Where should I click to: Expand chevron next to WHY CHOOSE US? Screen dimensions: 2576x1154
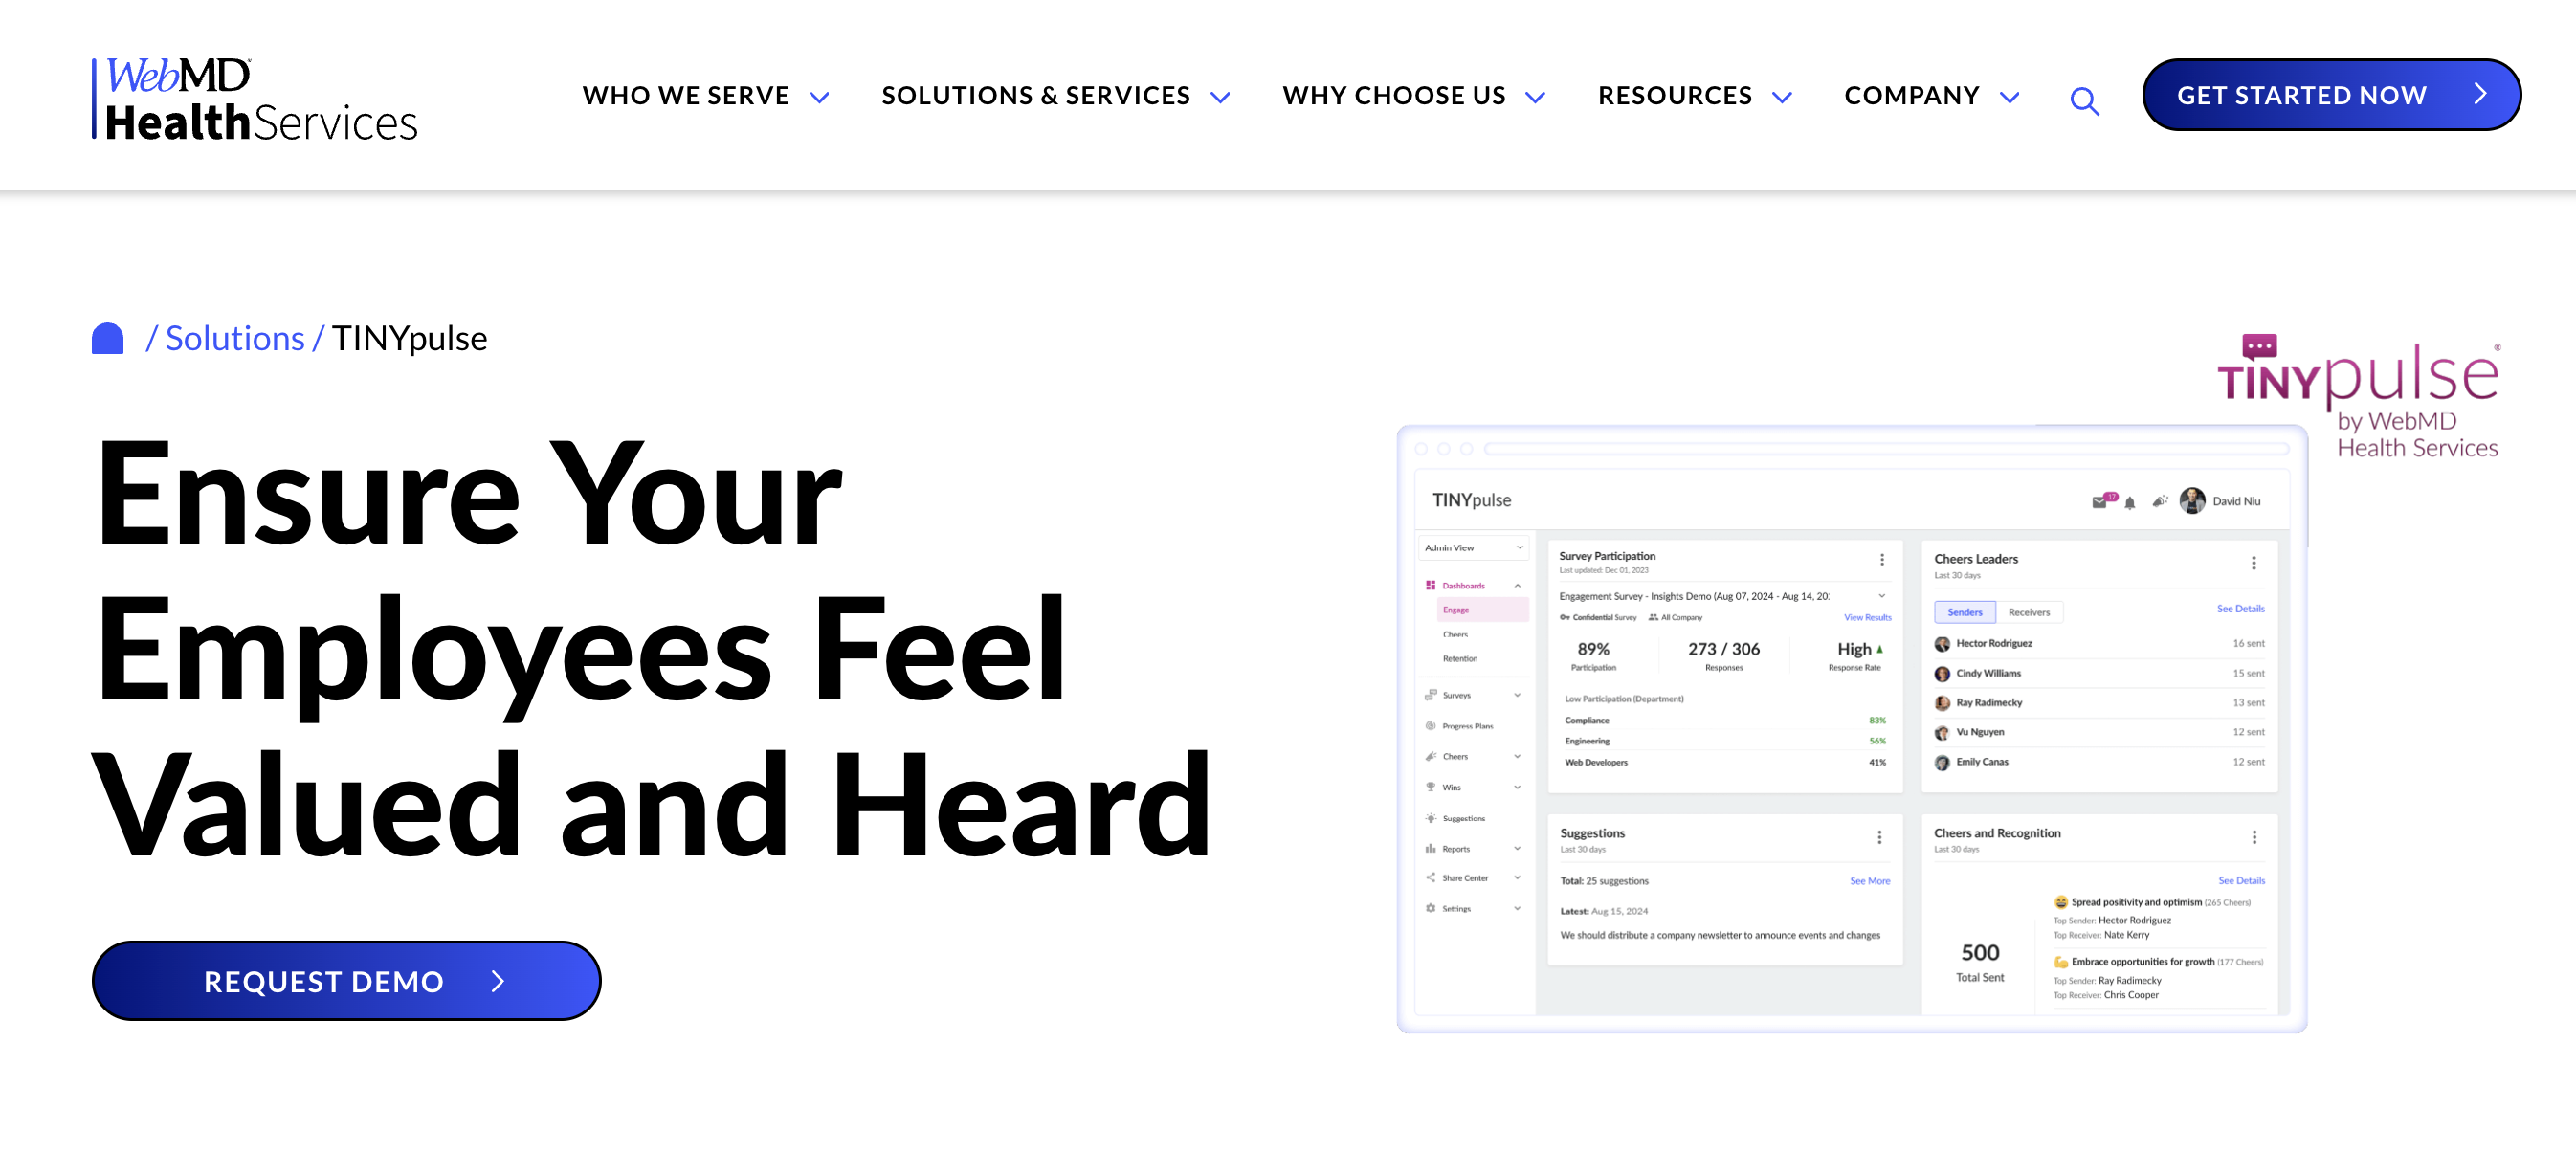[x=1535, y=97]
